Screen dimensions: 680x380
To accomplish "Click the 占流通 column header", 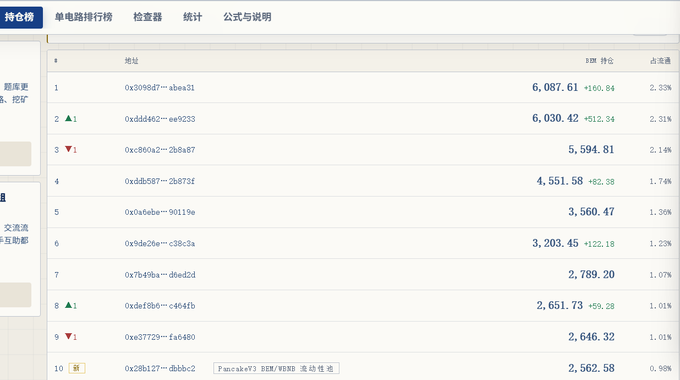I will pyautogui.click(x=660, y=61).
